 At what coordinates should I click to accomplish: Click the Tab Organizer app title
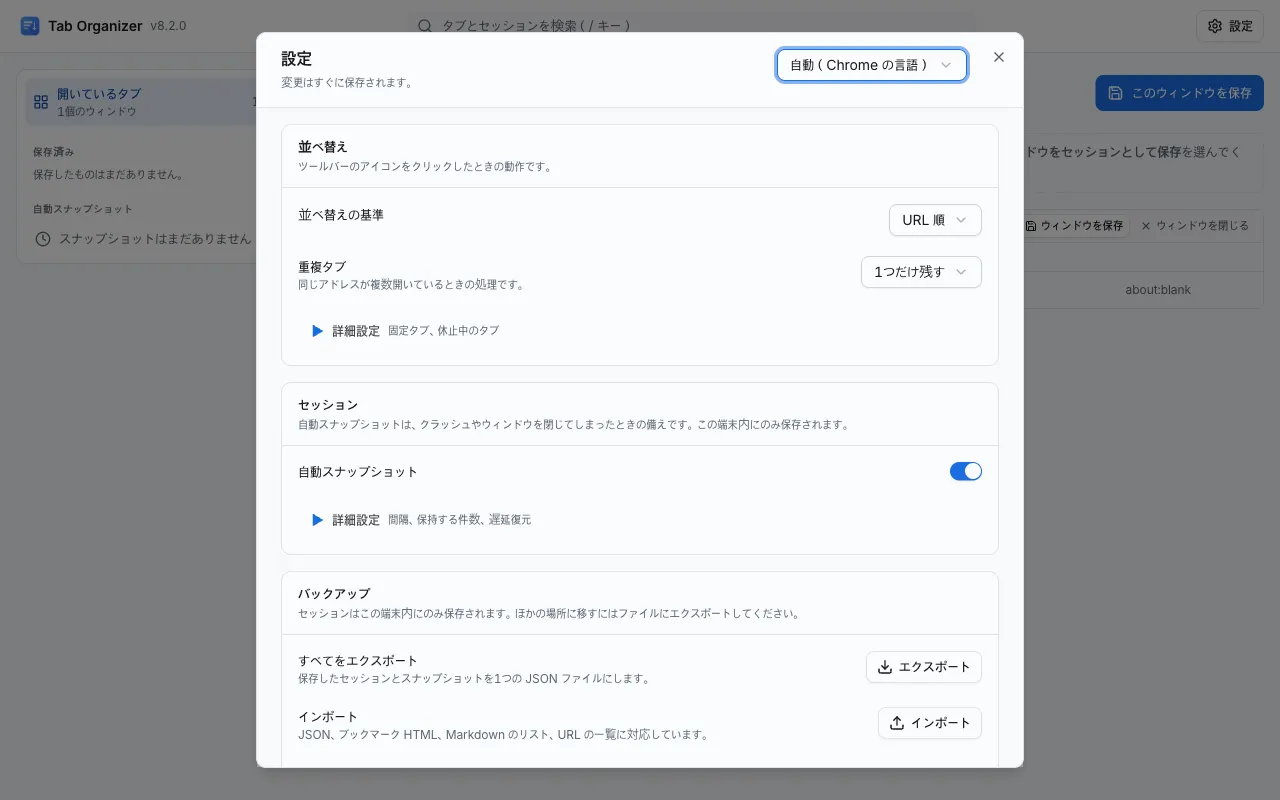point(95,26)
